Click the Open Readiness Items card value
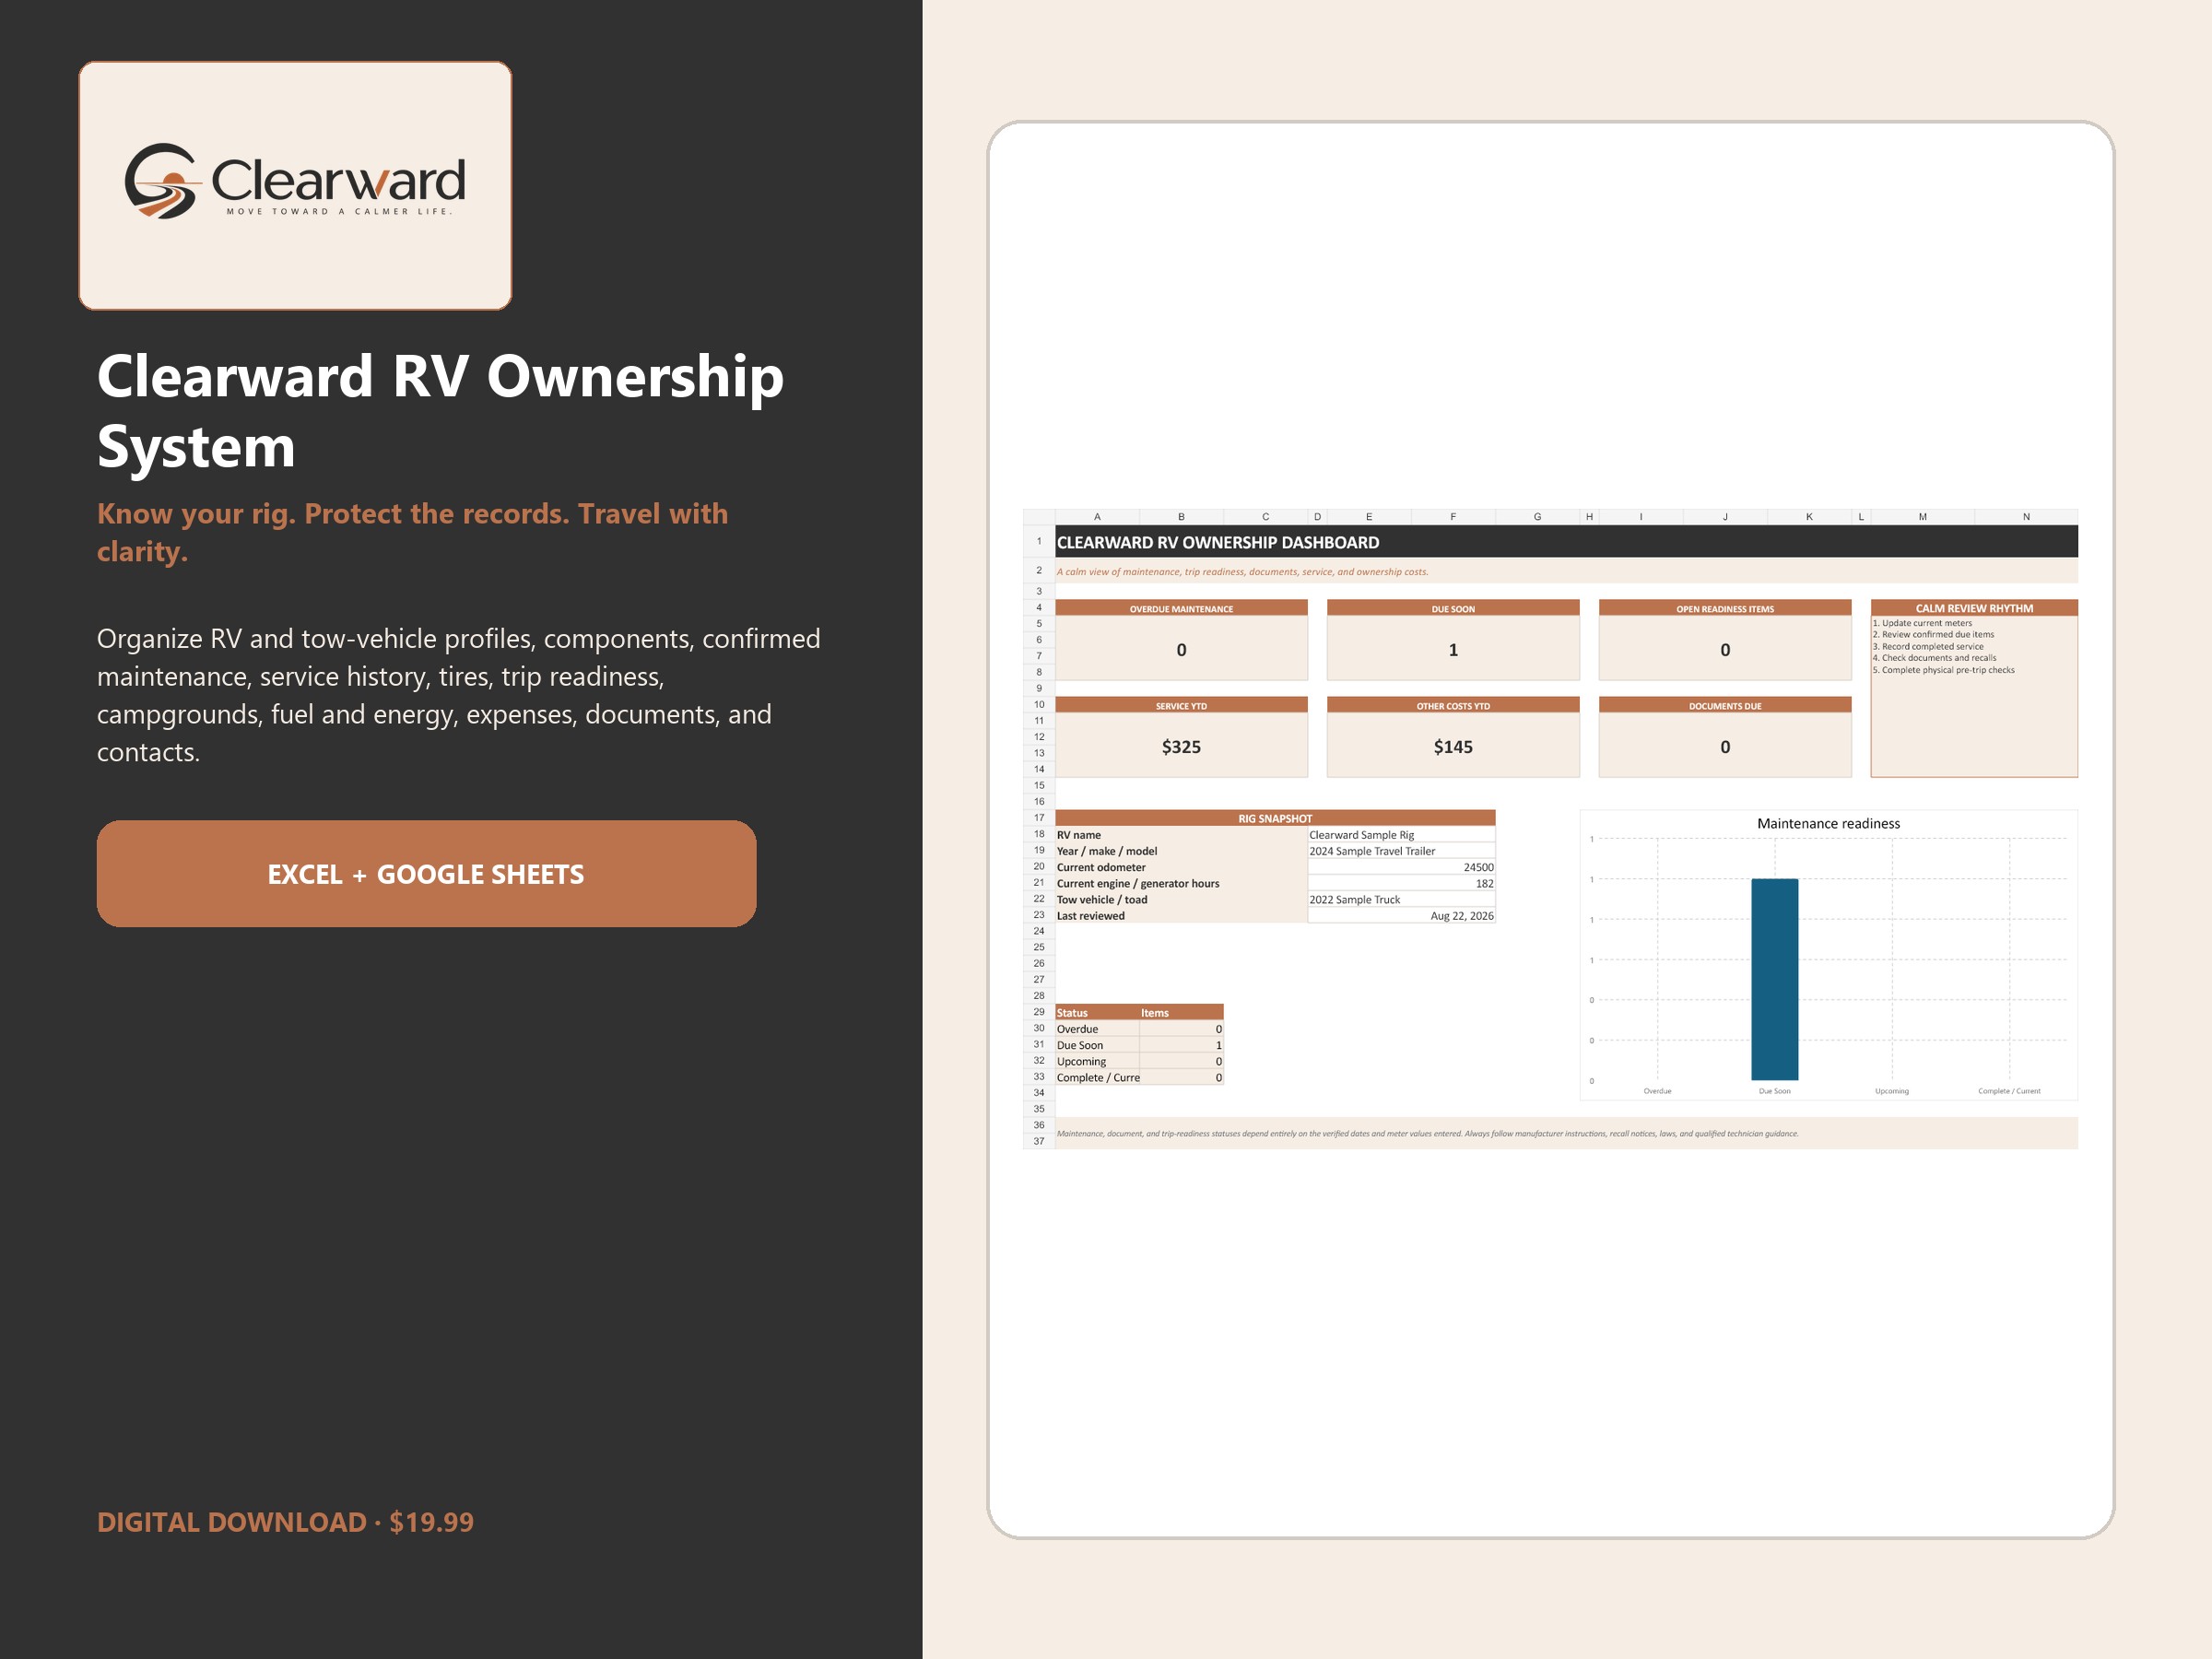 tap(1725, 650)
